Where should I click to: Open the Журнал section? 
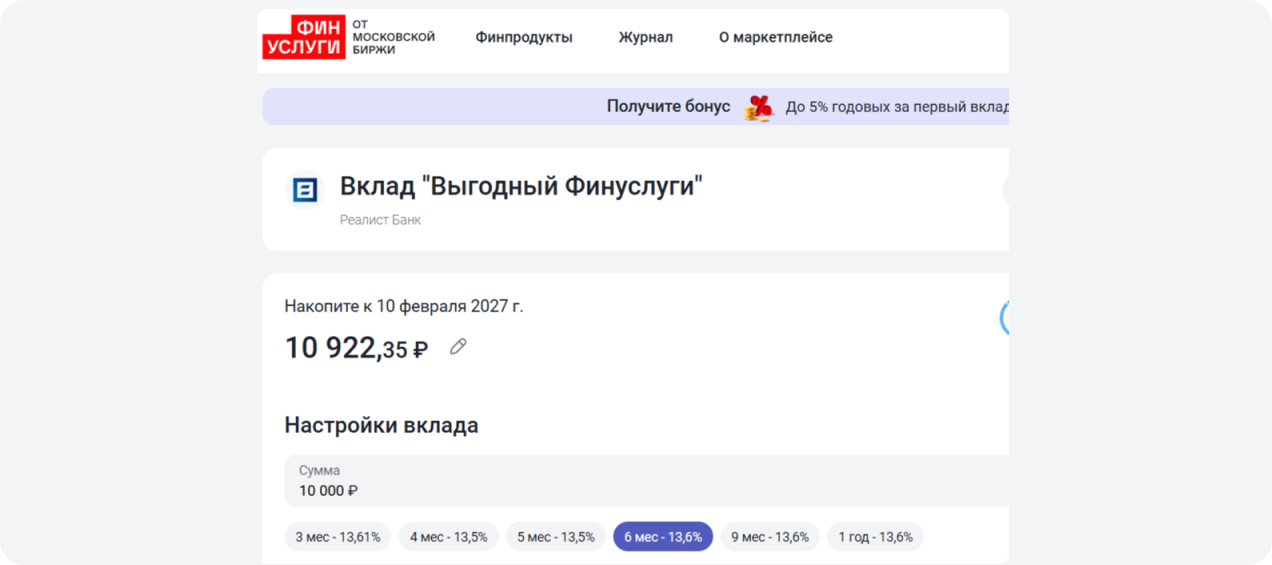pos(645,37)
